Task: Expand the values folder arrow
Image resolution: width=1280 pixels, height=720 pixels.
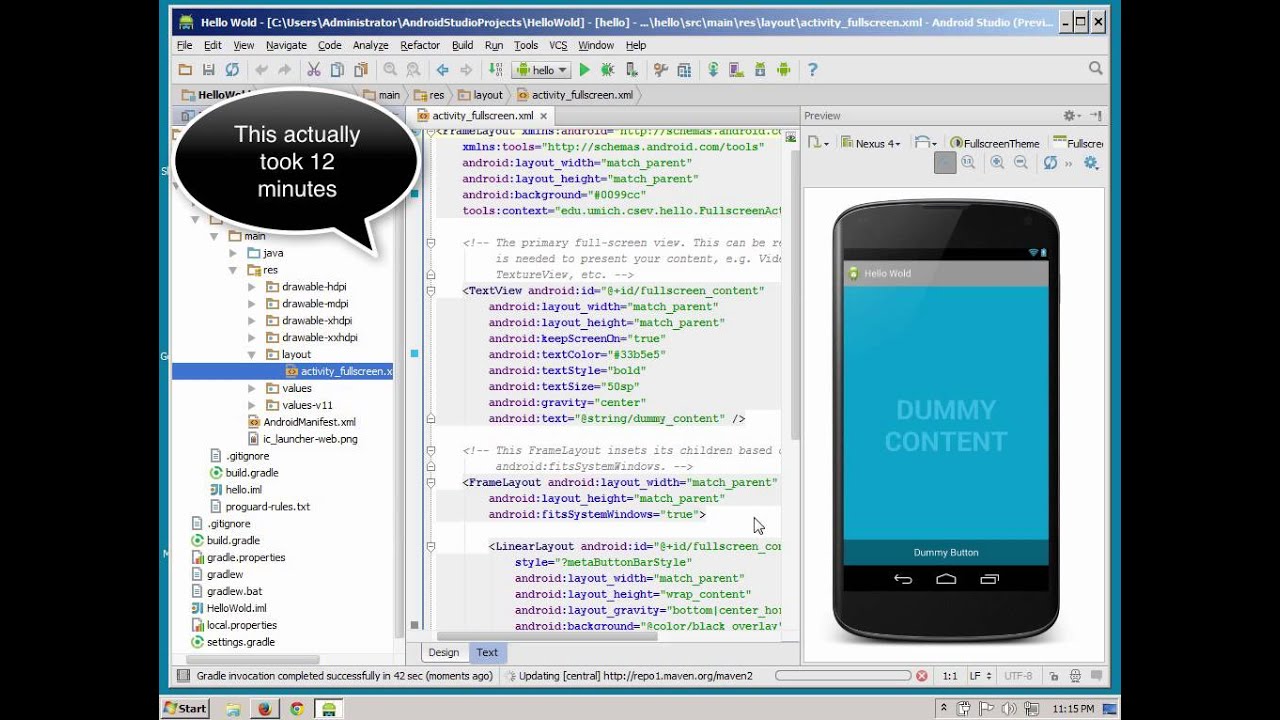Action: (252, 388)
